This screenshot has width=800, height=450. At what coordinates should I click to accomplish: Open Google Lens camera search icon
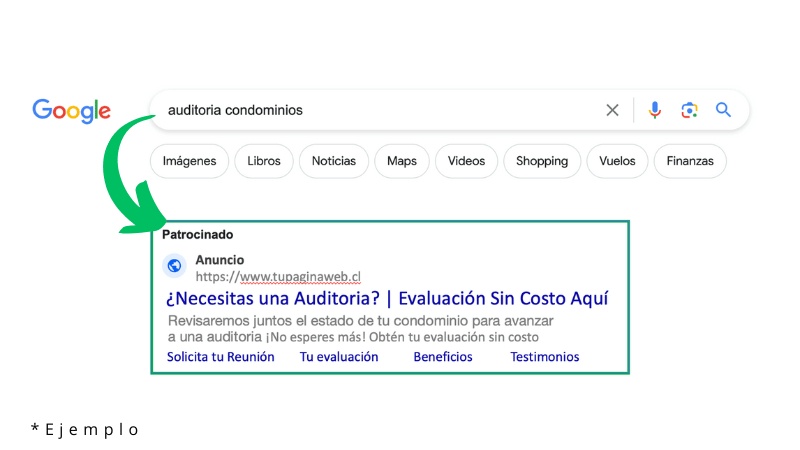click(x=689, y=110)
